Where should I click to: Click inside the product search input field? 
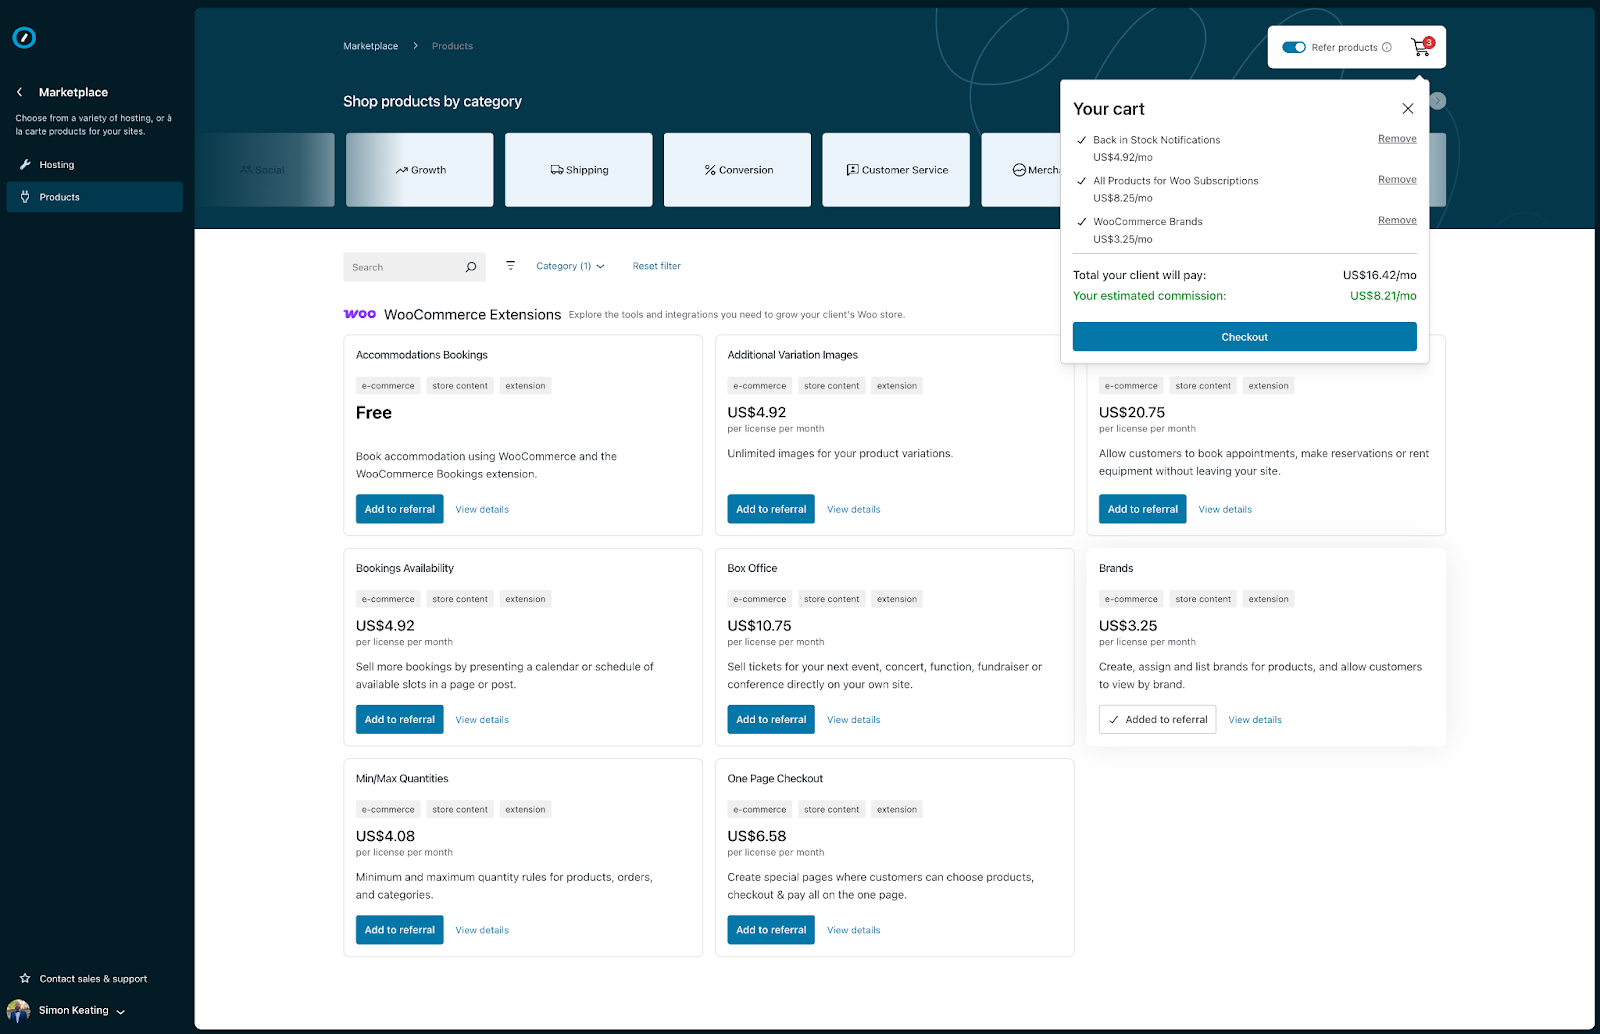click(x=400, y=267)
